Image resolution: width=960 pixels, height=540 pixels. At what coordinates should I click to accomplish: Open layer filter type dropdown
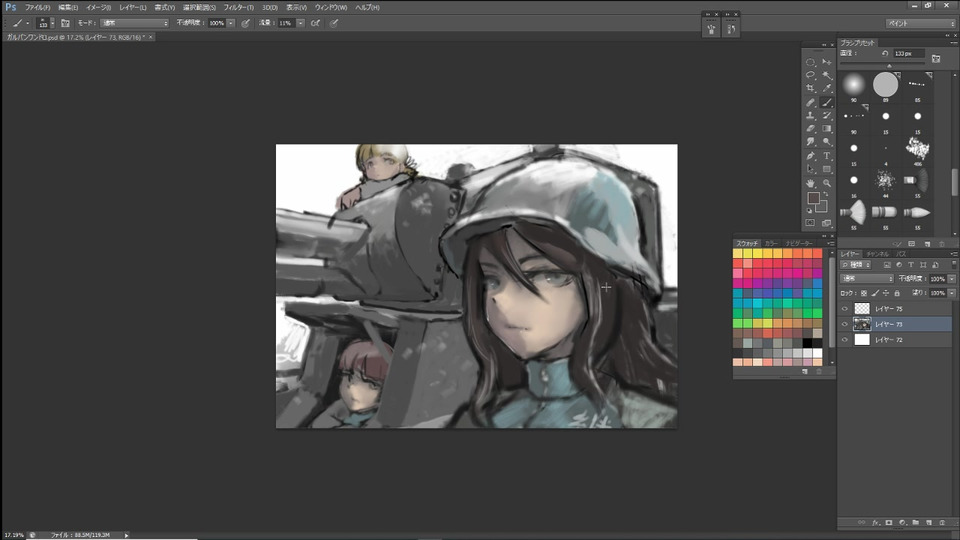click(x=855, y=264)
